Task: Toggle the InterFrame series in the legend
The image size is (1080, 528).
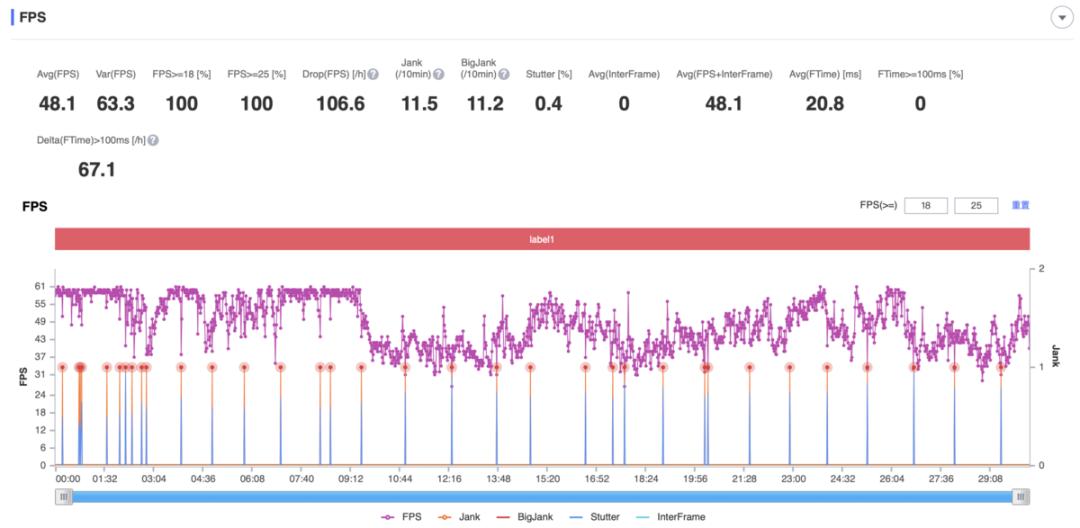Action: [x=670, y=516]
